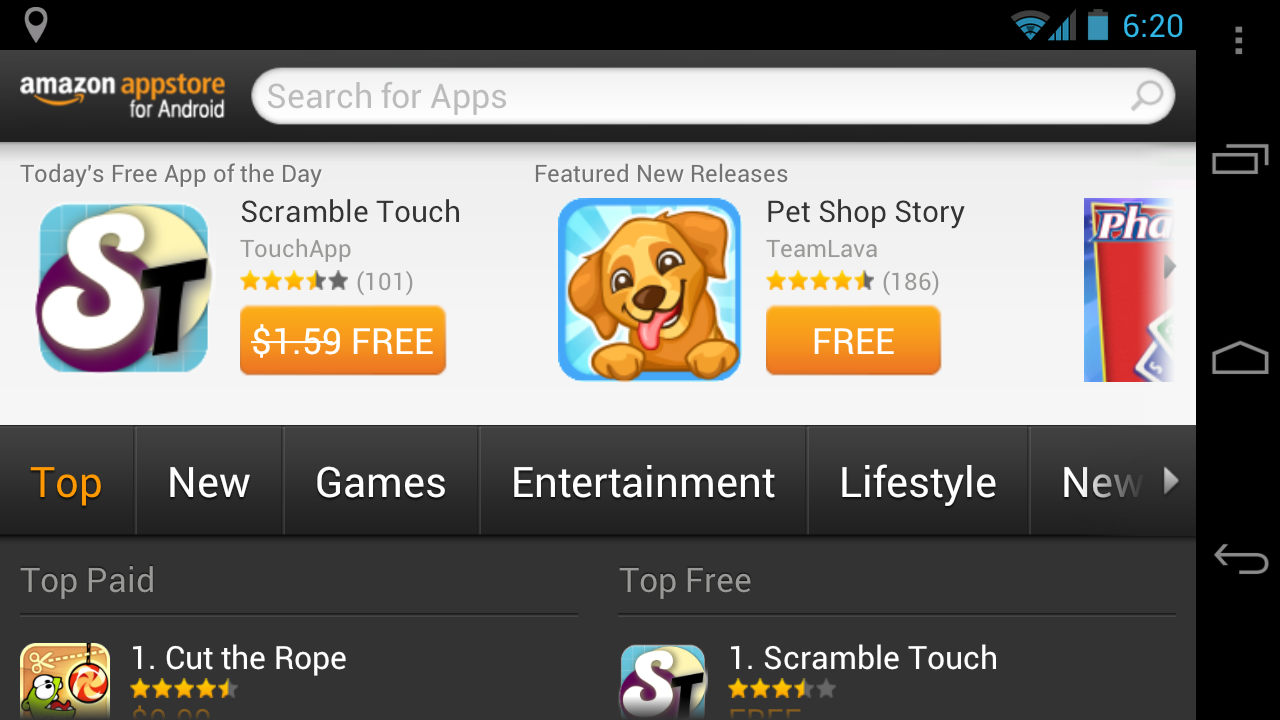Switch to the Entertainment tab
This screenshot has height=720, width=1280.
click(x=643, y=483)
